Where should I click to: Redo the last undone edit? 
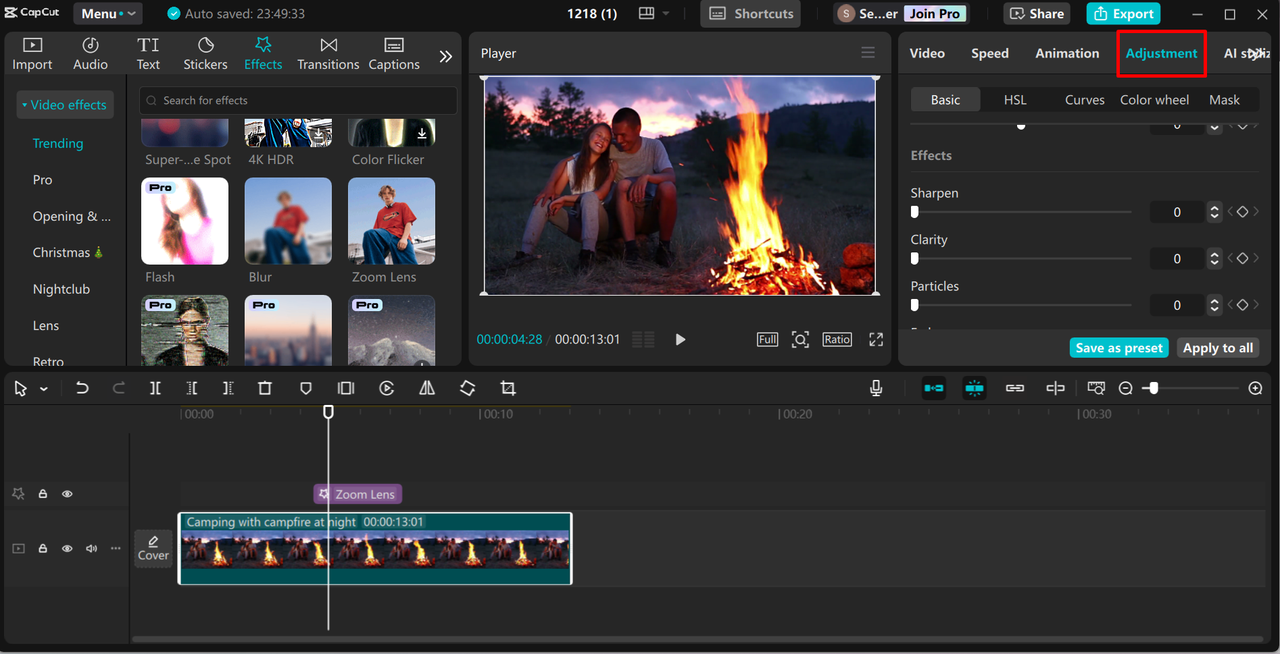click(x=119, y=388)
